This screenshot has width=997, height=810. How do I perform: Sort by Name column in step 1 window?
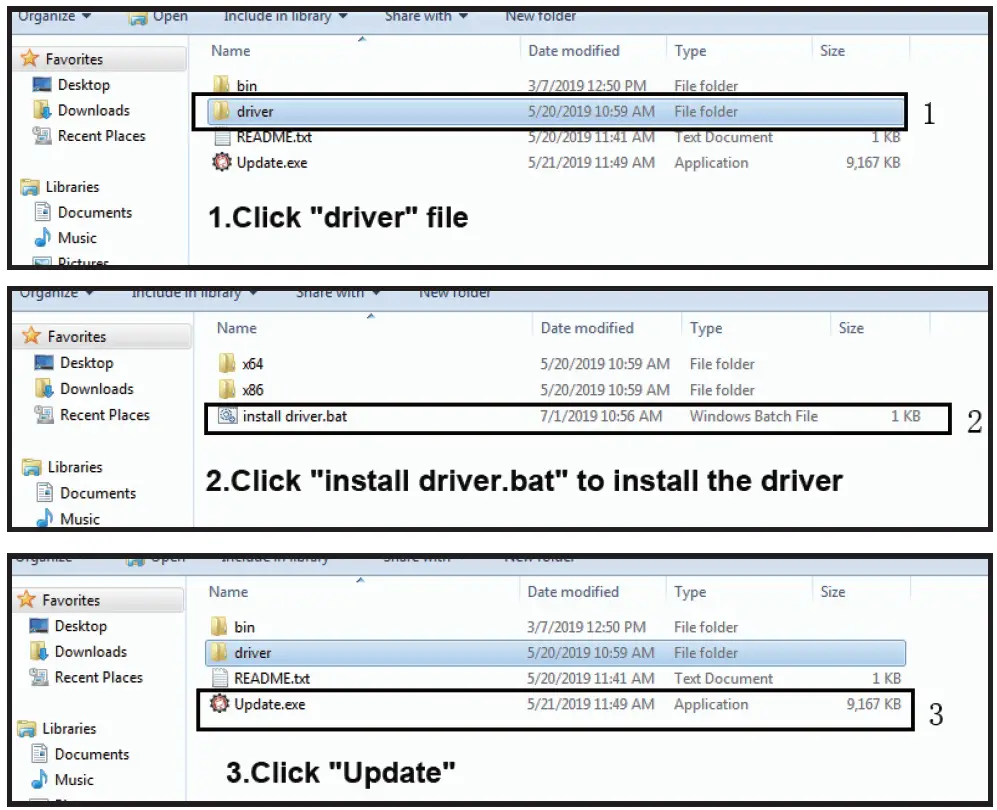(230, 51)
